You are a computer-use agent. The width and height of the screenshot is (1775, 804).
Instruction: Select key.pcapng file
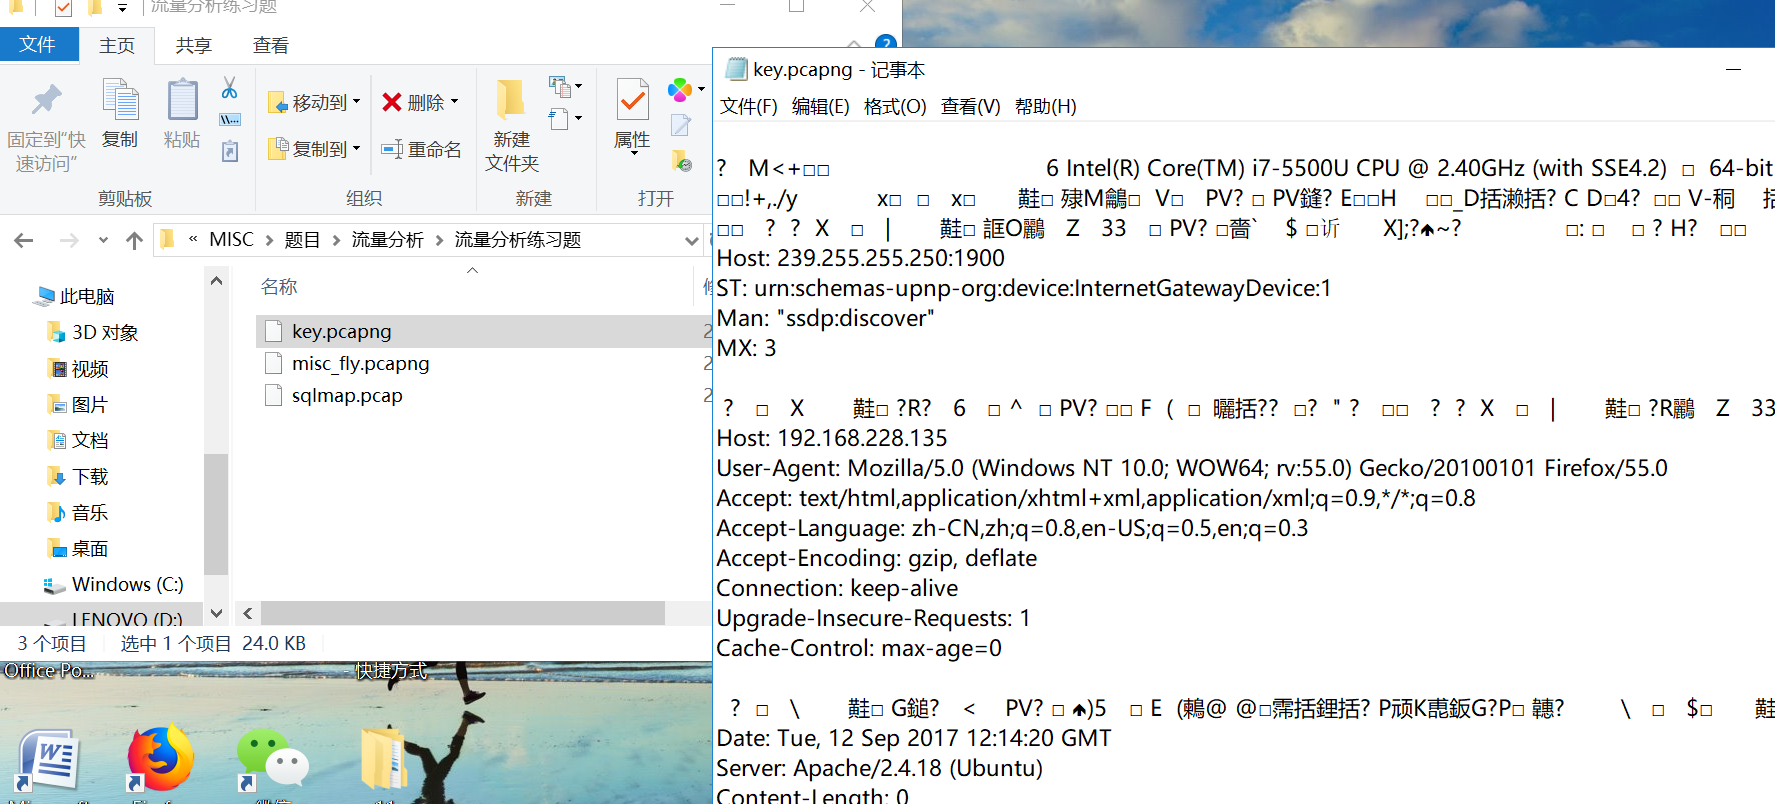click(484, 331)
